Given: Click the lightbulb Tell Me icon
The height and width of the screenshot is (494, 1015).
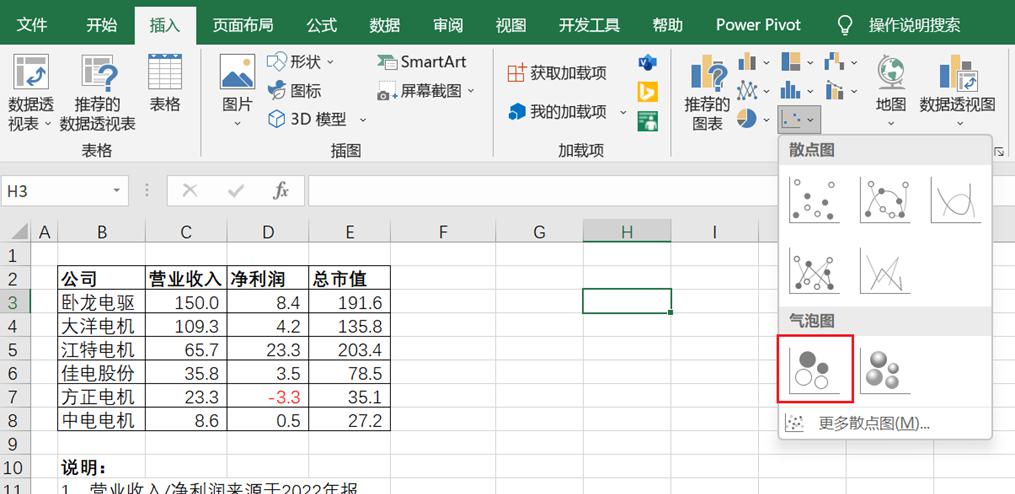Looking at the screenshot, I should [845, 25].
